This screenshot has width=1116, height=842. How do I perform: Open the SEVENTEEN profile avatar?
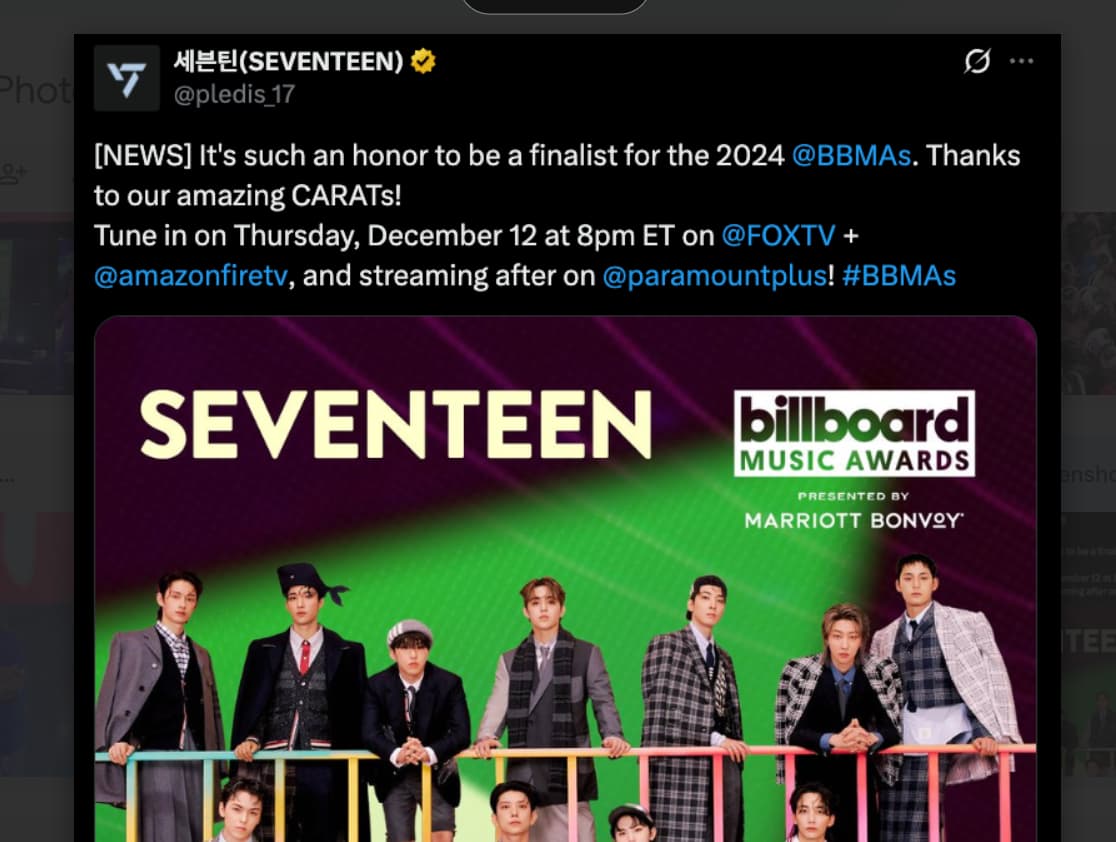tap(127, 78)
